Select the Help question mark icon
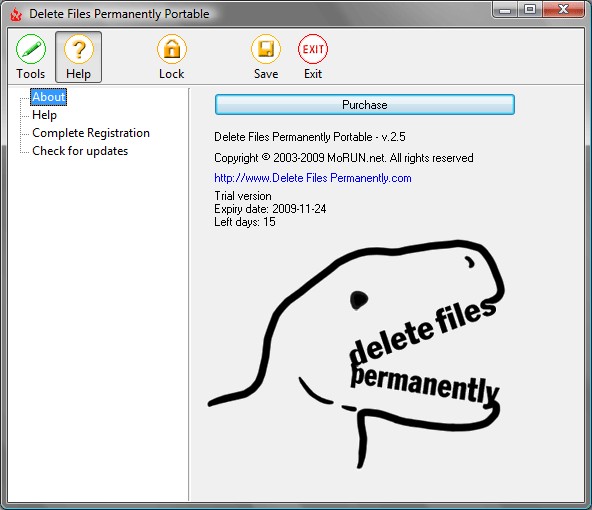592x510 pixels. [79, 49]
